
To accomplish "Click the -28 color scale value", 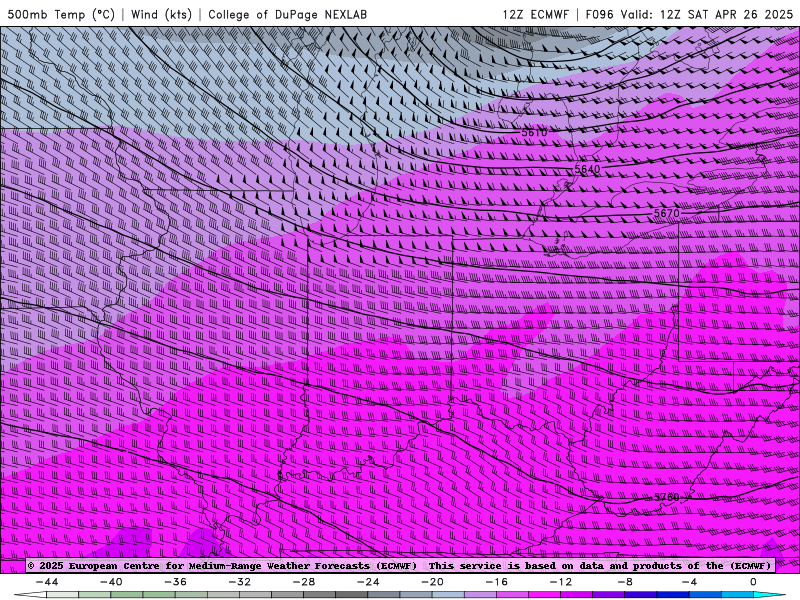I will click(304, 582).
